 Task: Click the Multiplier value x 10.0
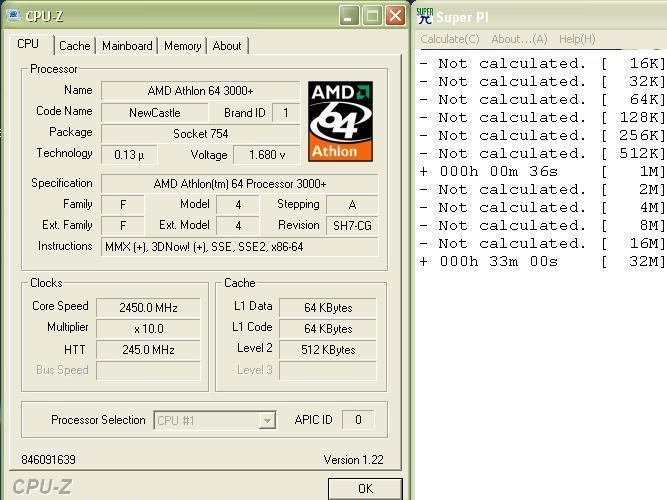[148, 329]
